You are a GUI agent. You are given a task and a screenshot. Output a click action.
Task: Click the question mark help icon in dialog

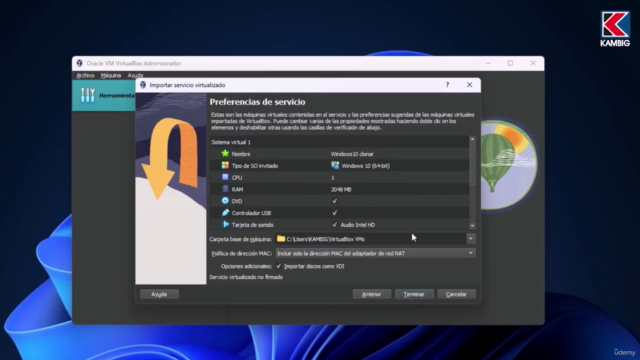[447, 85]
